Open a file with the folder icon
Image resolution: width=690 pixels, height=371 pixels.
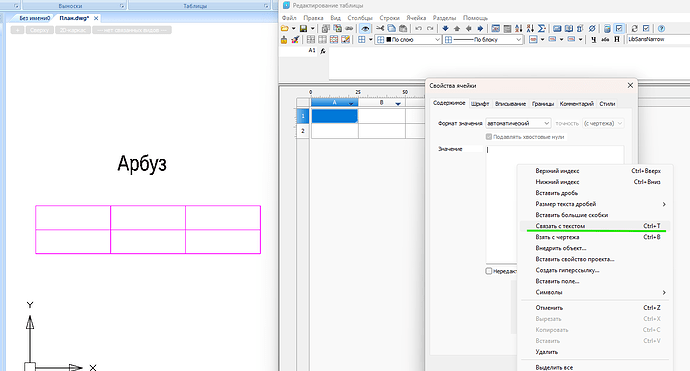tap(285, 29)
